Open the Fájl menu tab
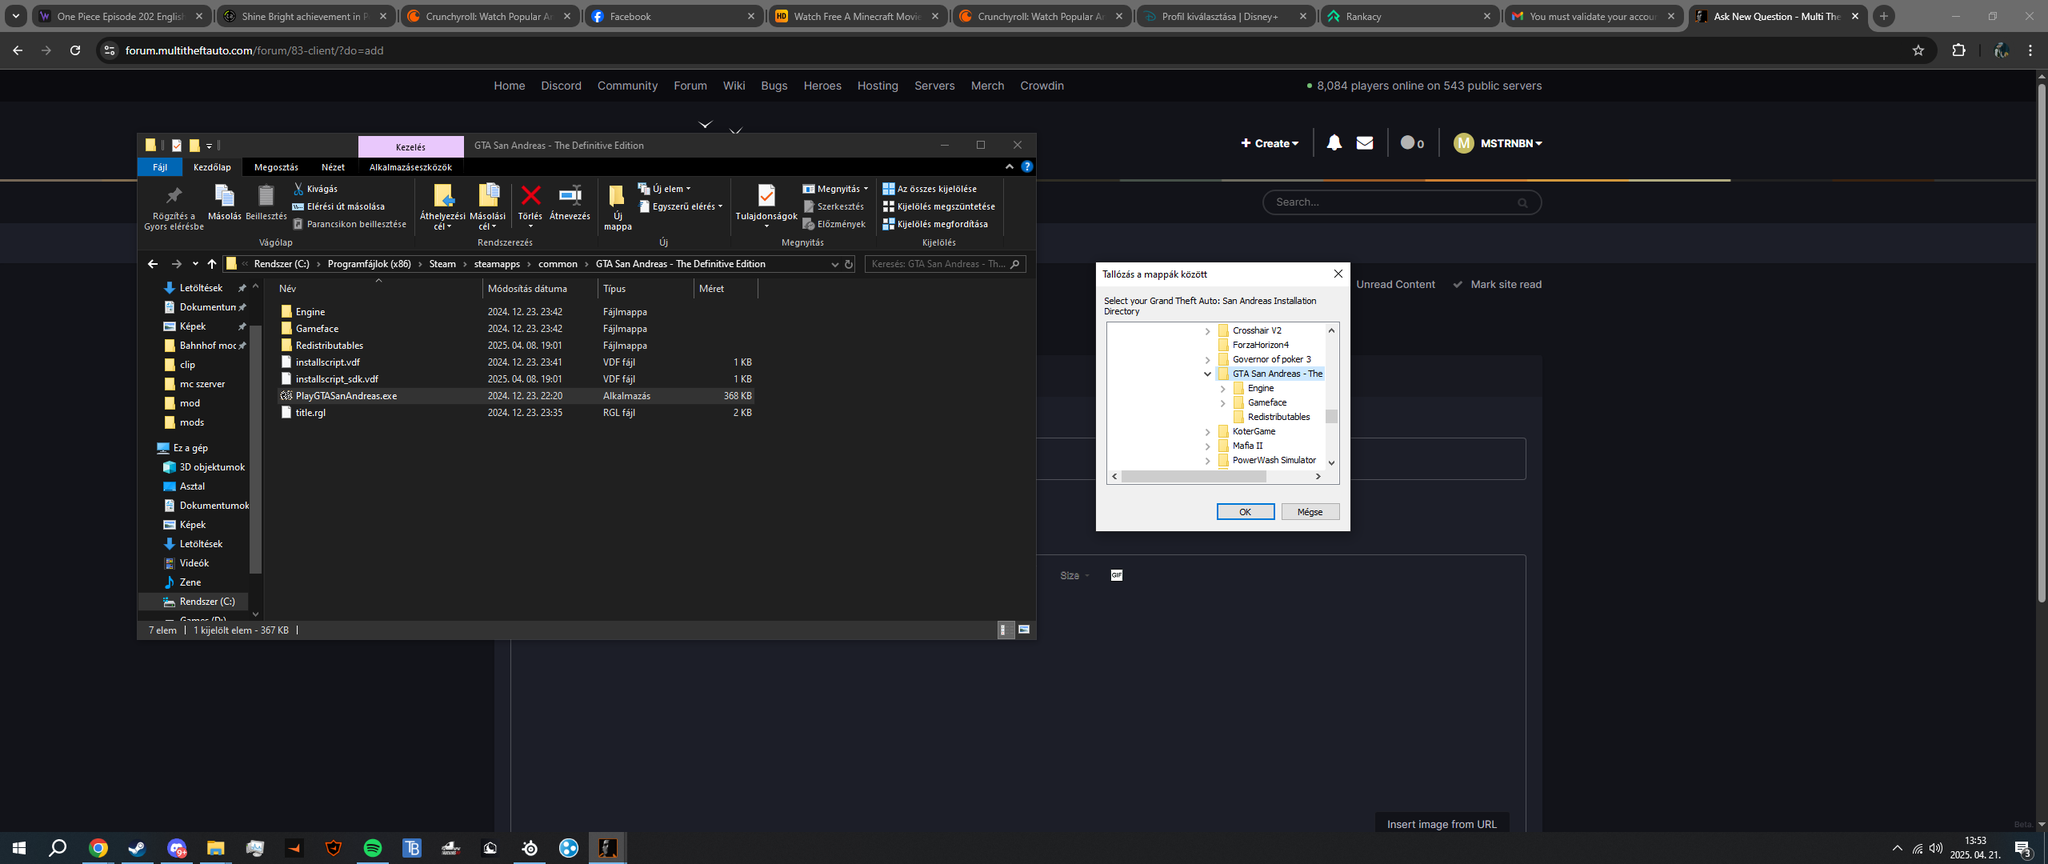The width and height of the screenshot is (2048, 864). click(160, 167)
